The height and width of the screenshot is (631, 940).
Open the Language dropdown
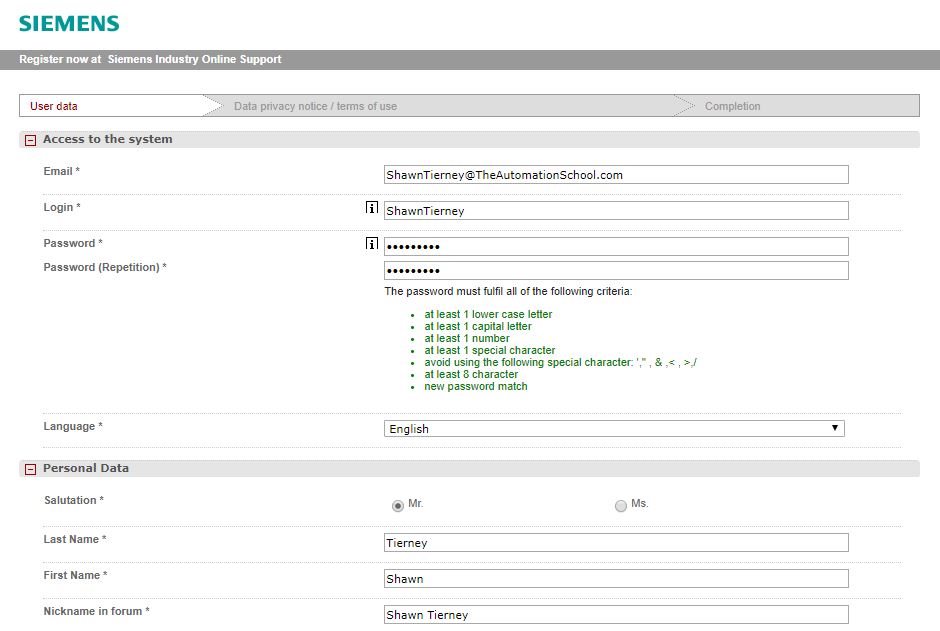click(x=614, y=429)
